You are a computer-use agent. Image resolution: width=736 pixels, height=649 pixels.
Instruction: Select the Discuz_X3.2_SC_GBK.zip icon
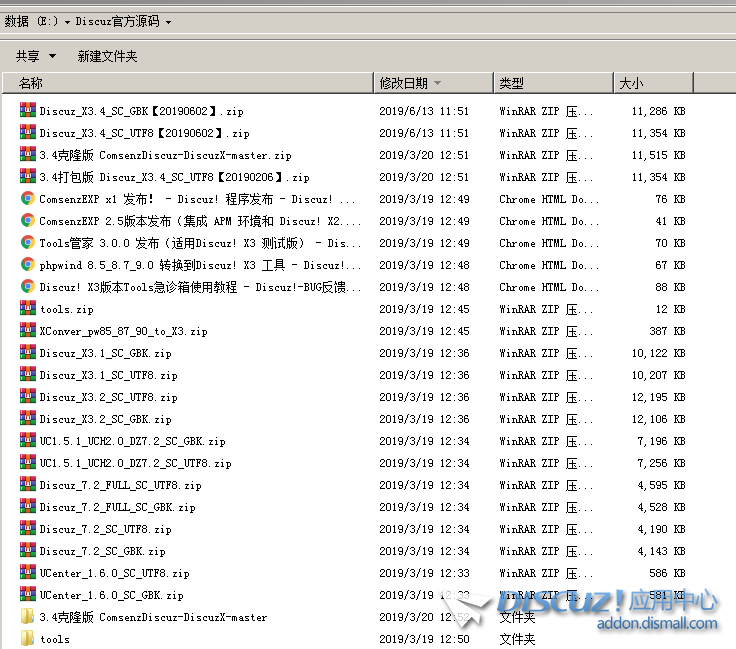(x=28, y=419)
